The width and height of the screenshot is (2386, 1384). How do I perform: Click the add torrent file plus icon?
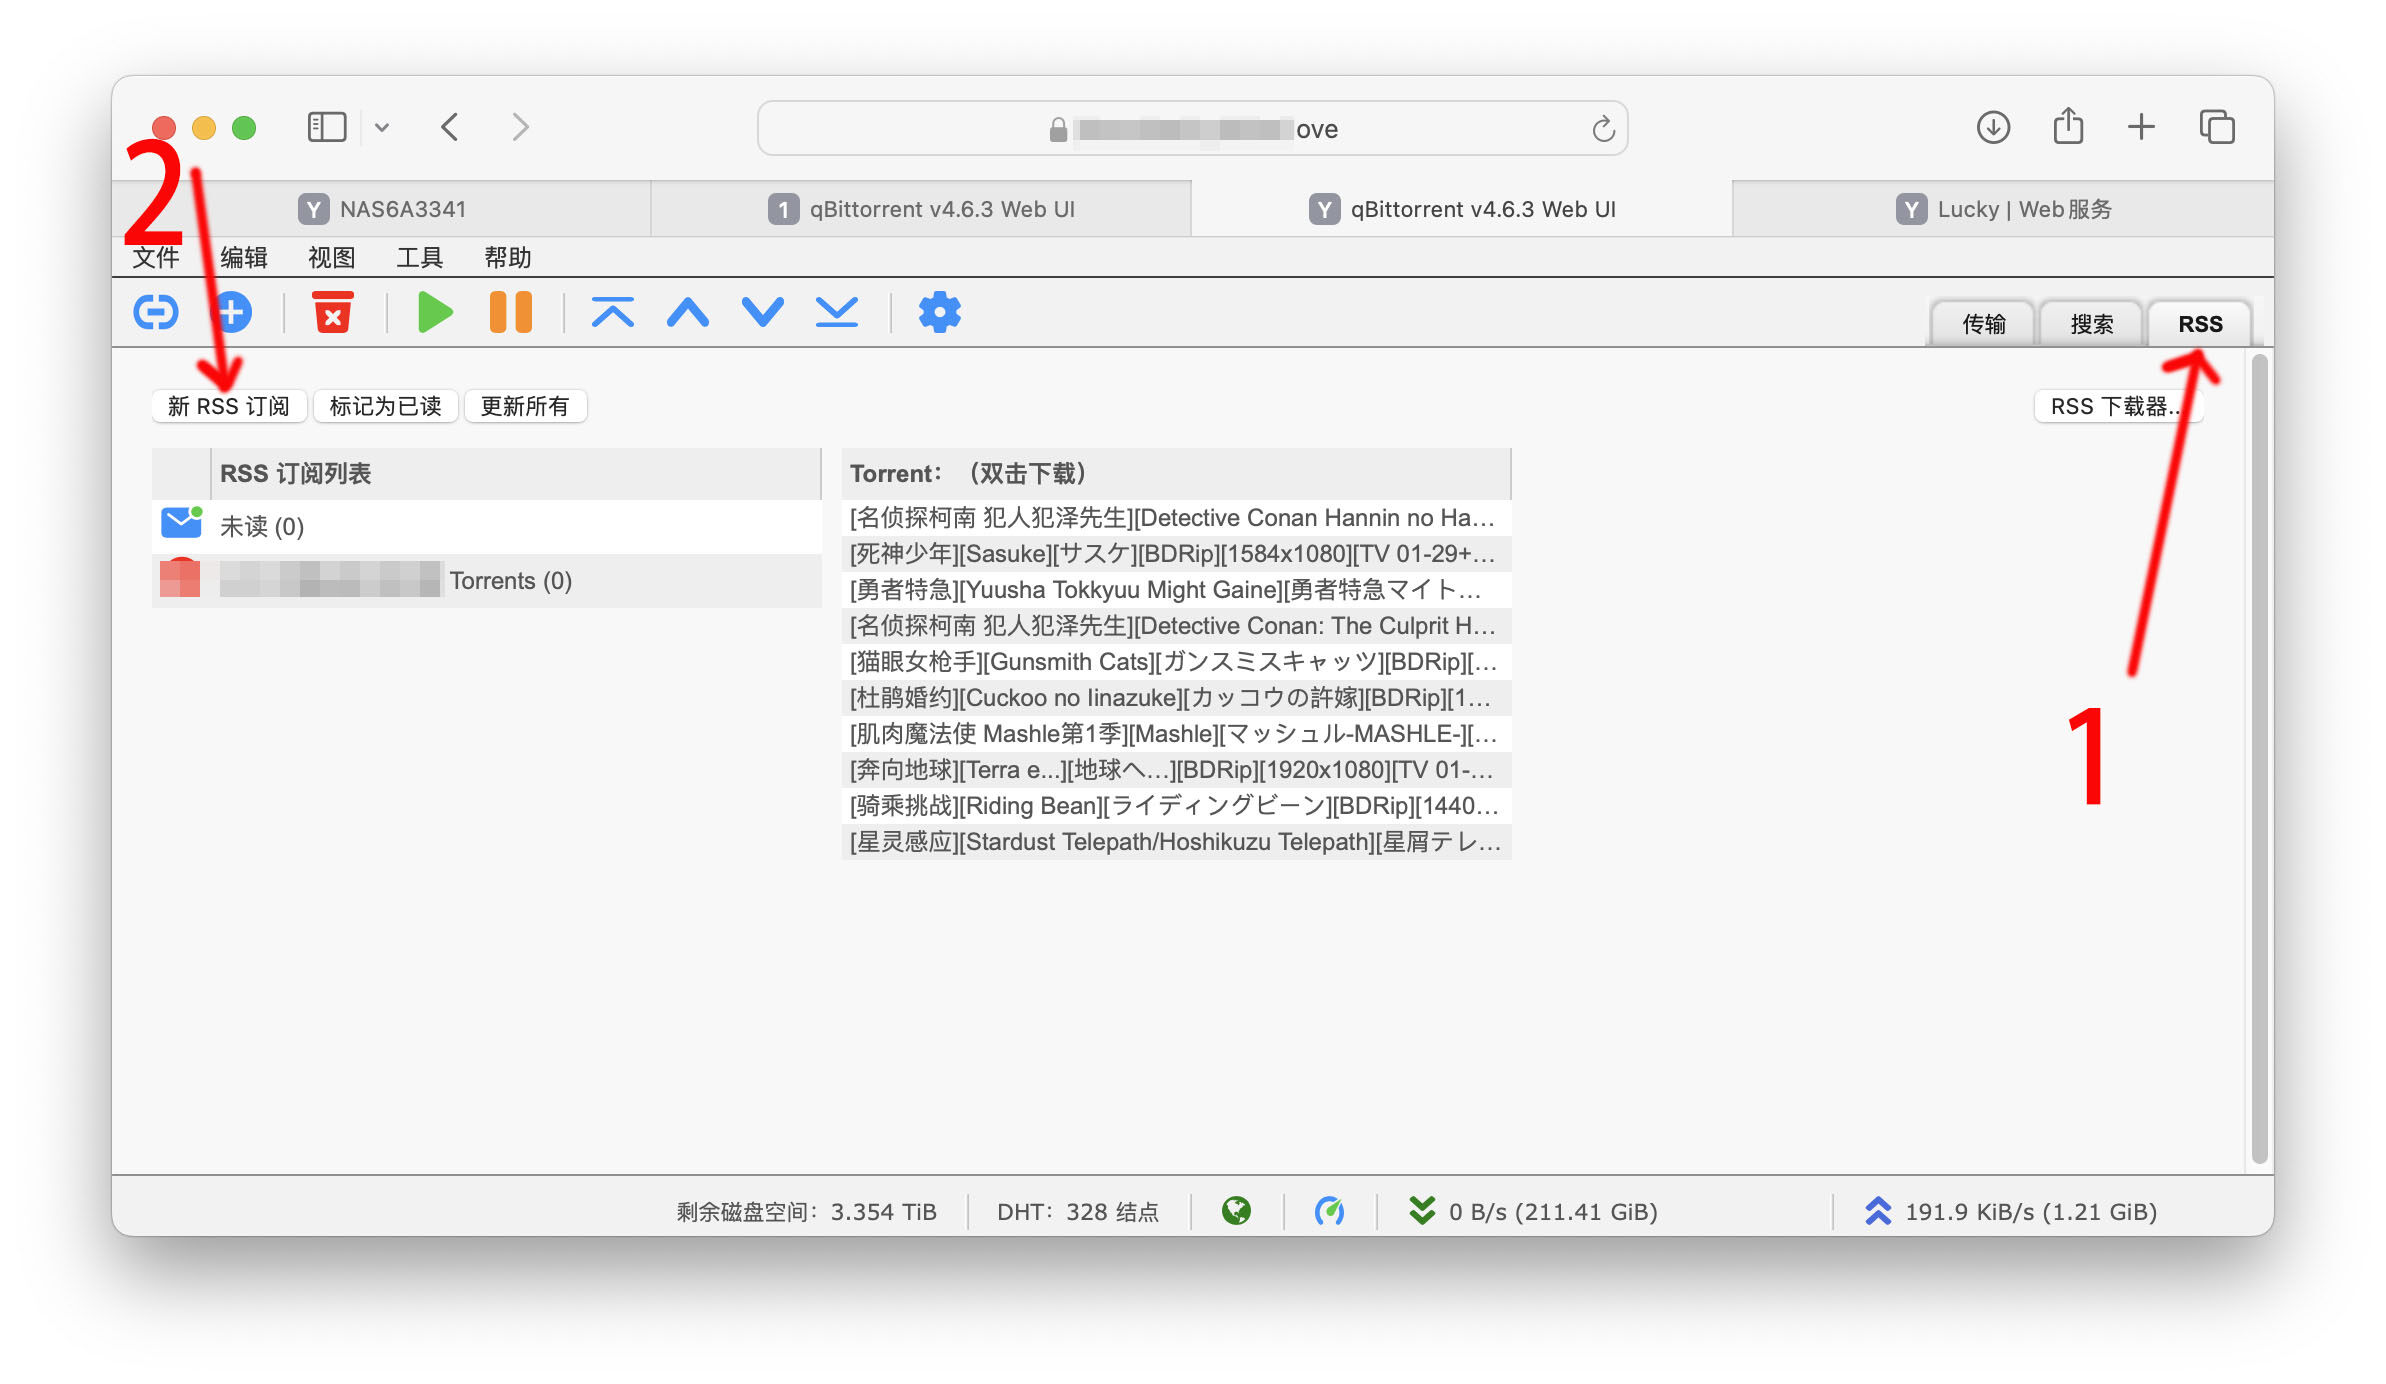232,313
